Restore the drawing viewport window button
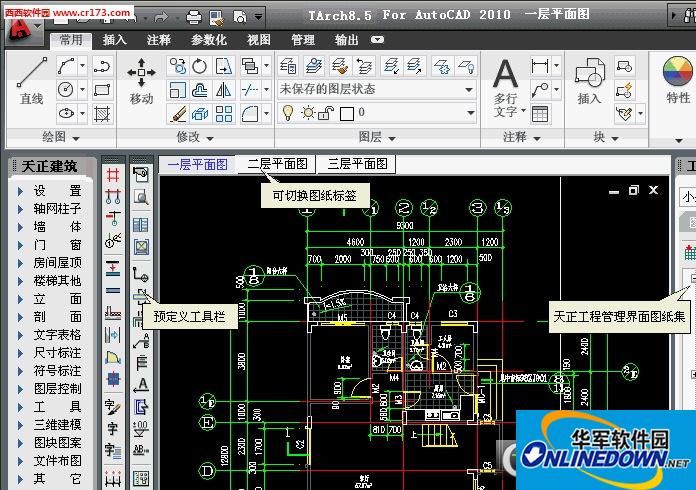 [x=633, y=190]
